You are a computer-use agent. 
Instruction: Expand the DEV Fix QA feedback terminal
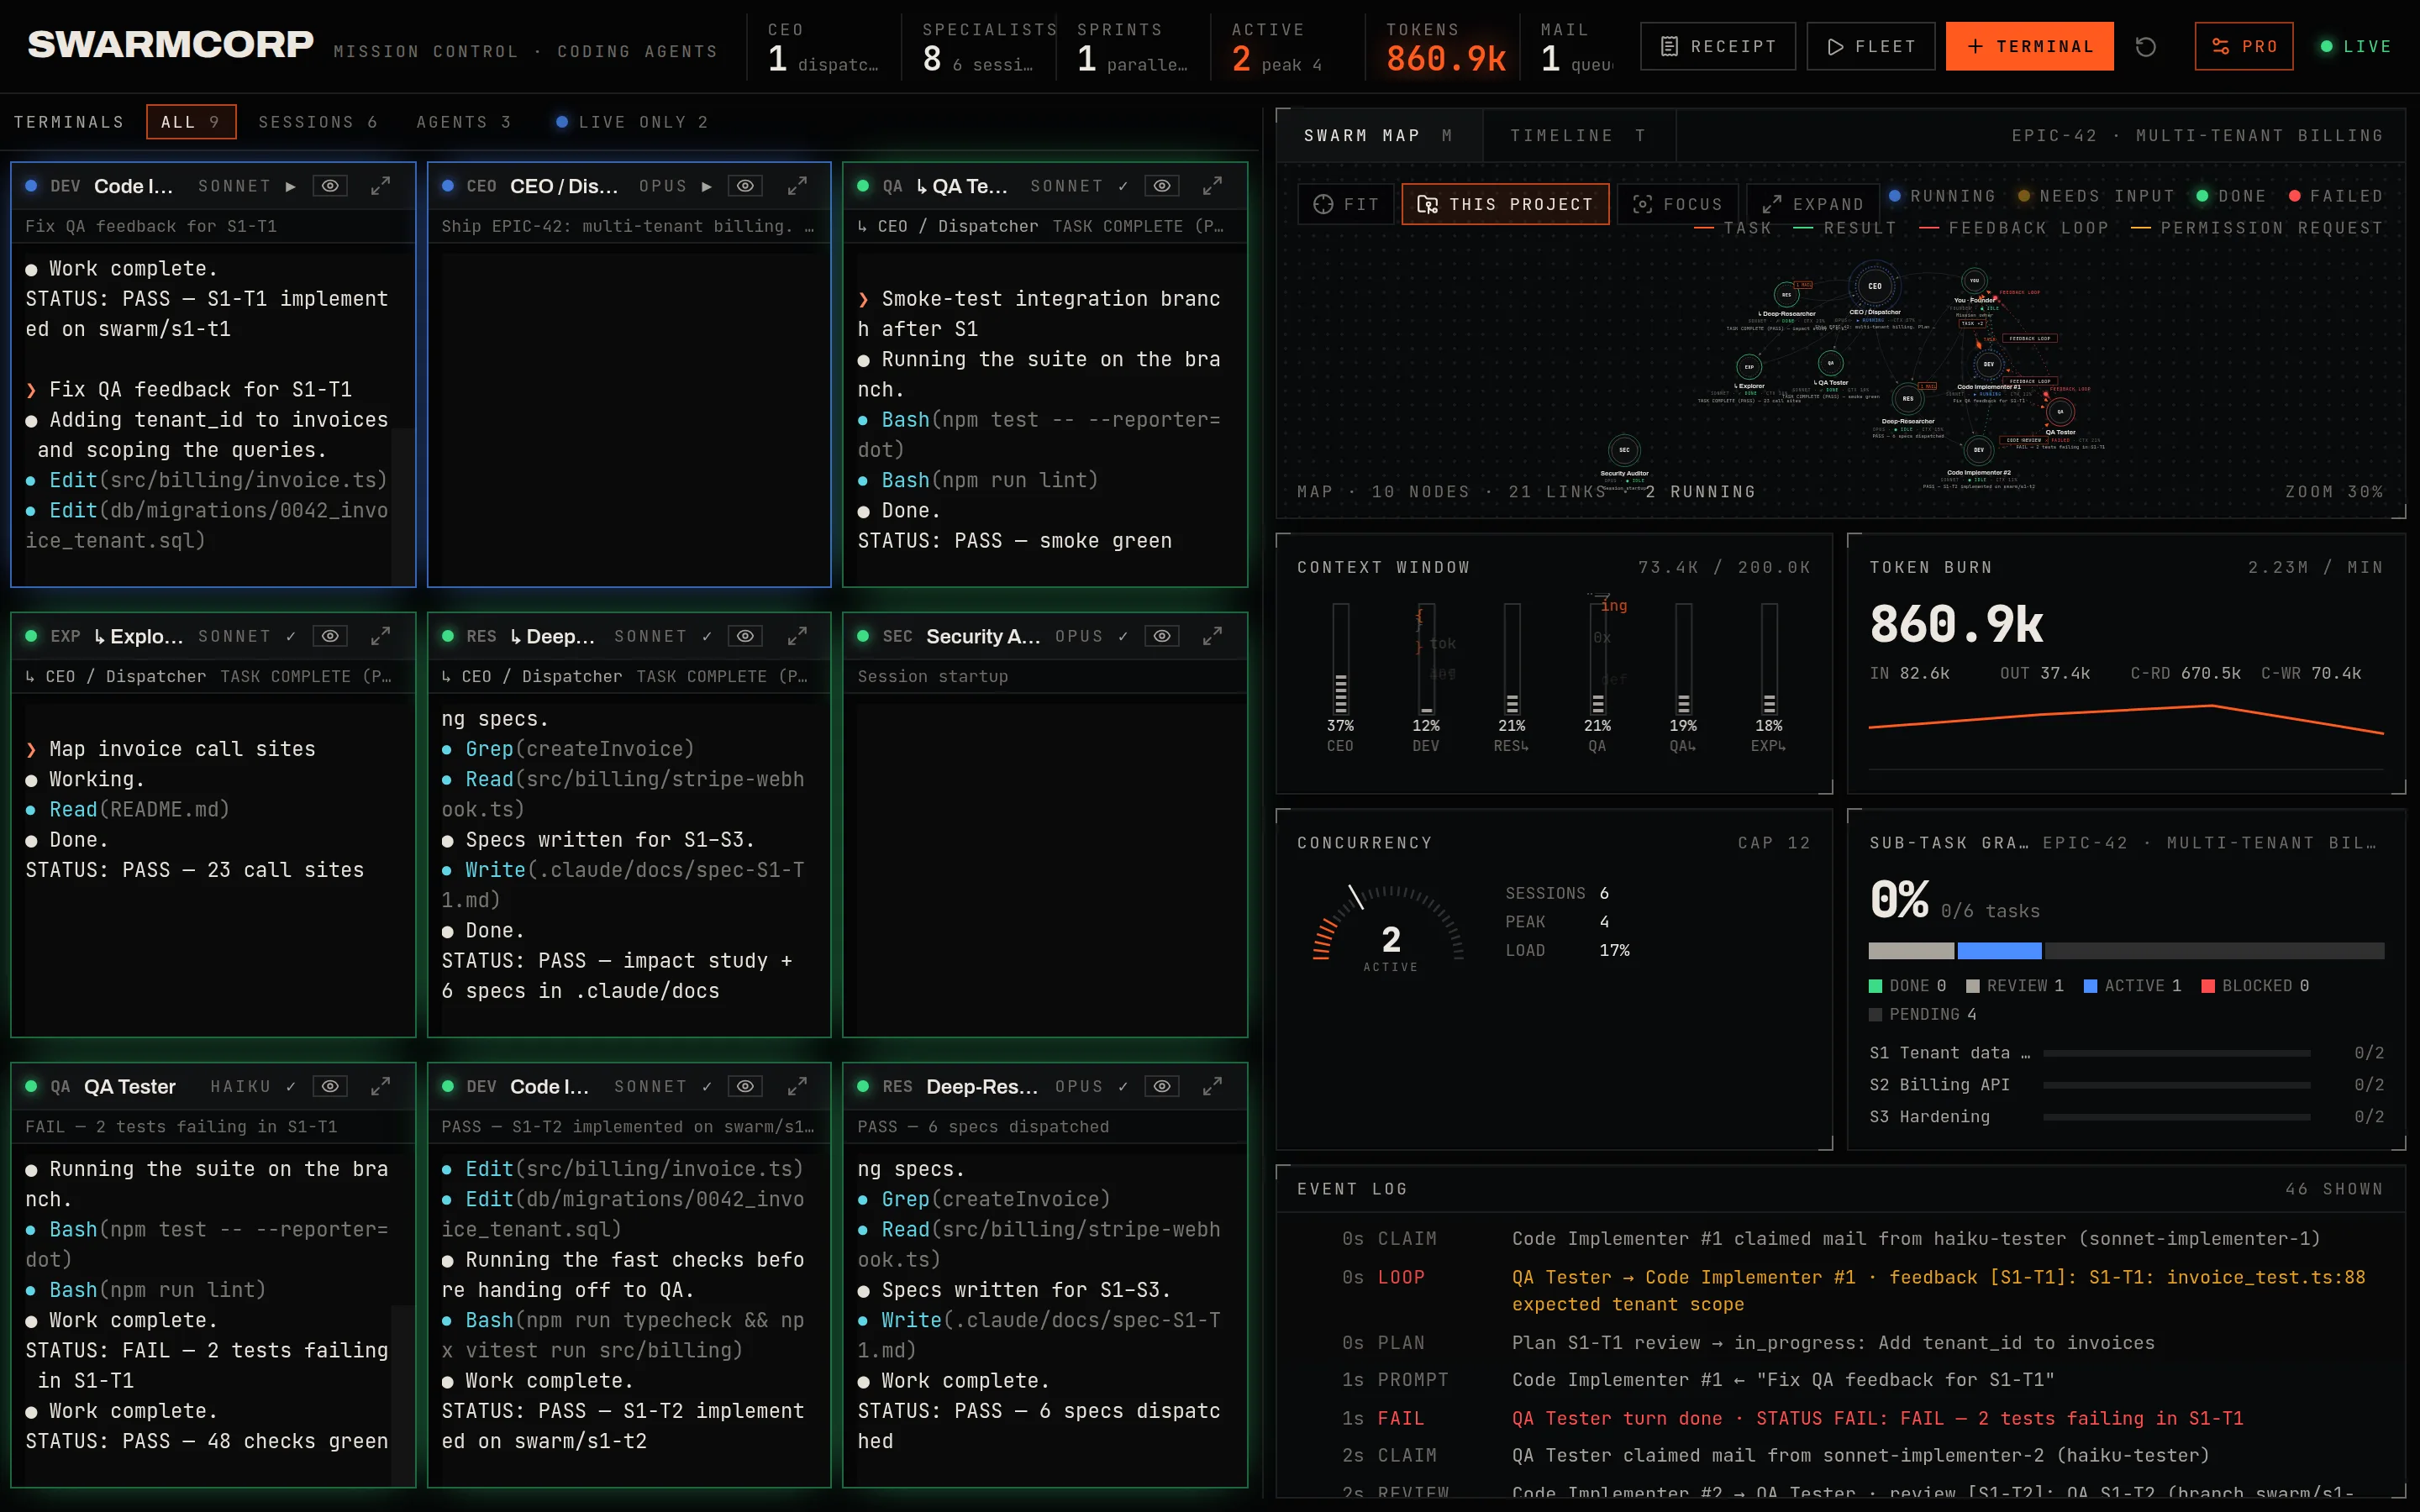(x=381, y=186)
